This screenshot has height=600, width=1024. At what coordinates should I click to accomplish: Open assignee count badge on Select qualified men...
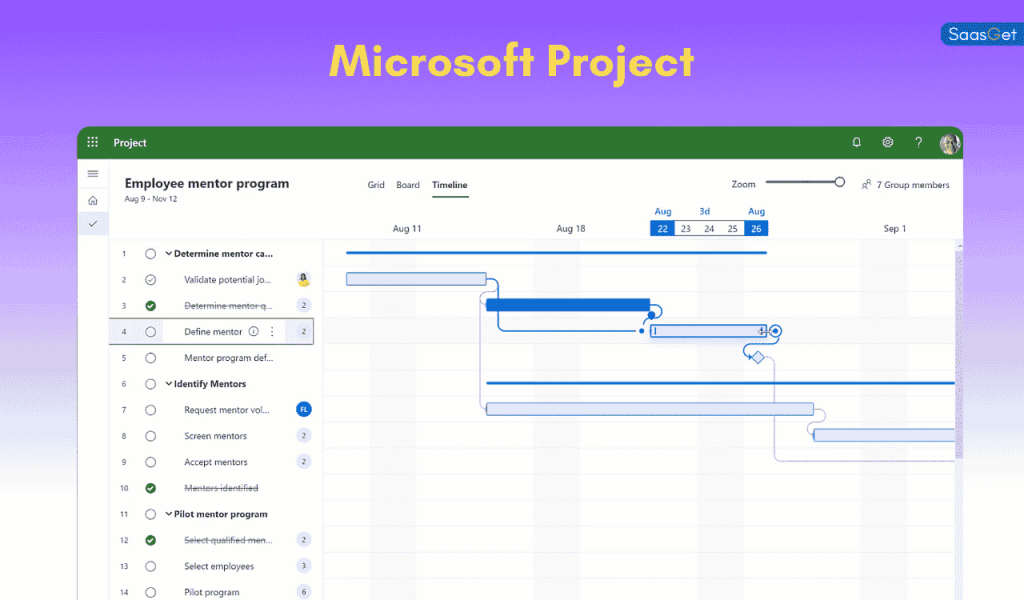click(304, 540)
